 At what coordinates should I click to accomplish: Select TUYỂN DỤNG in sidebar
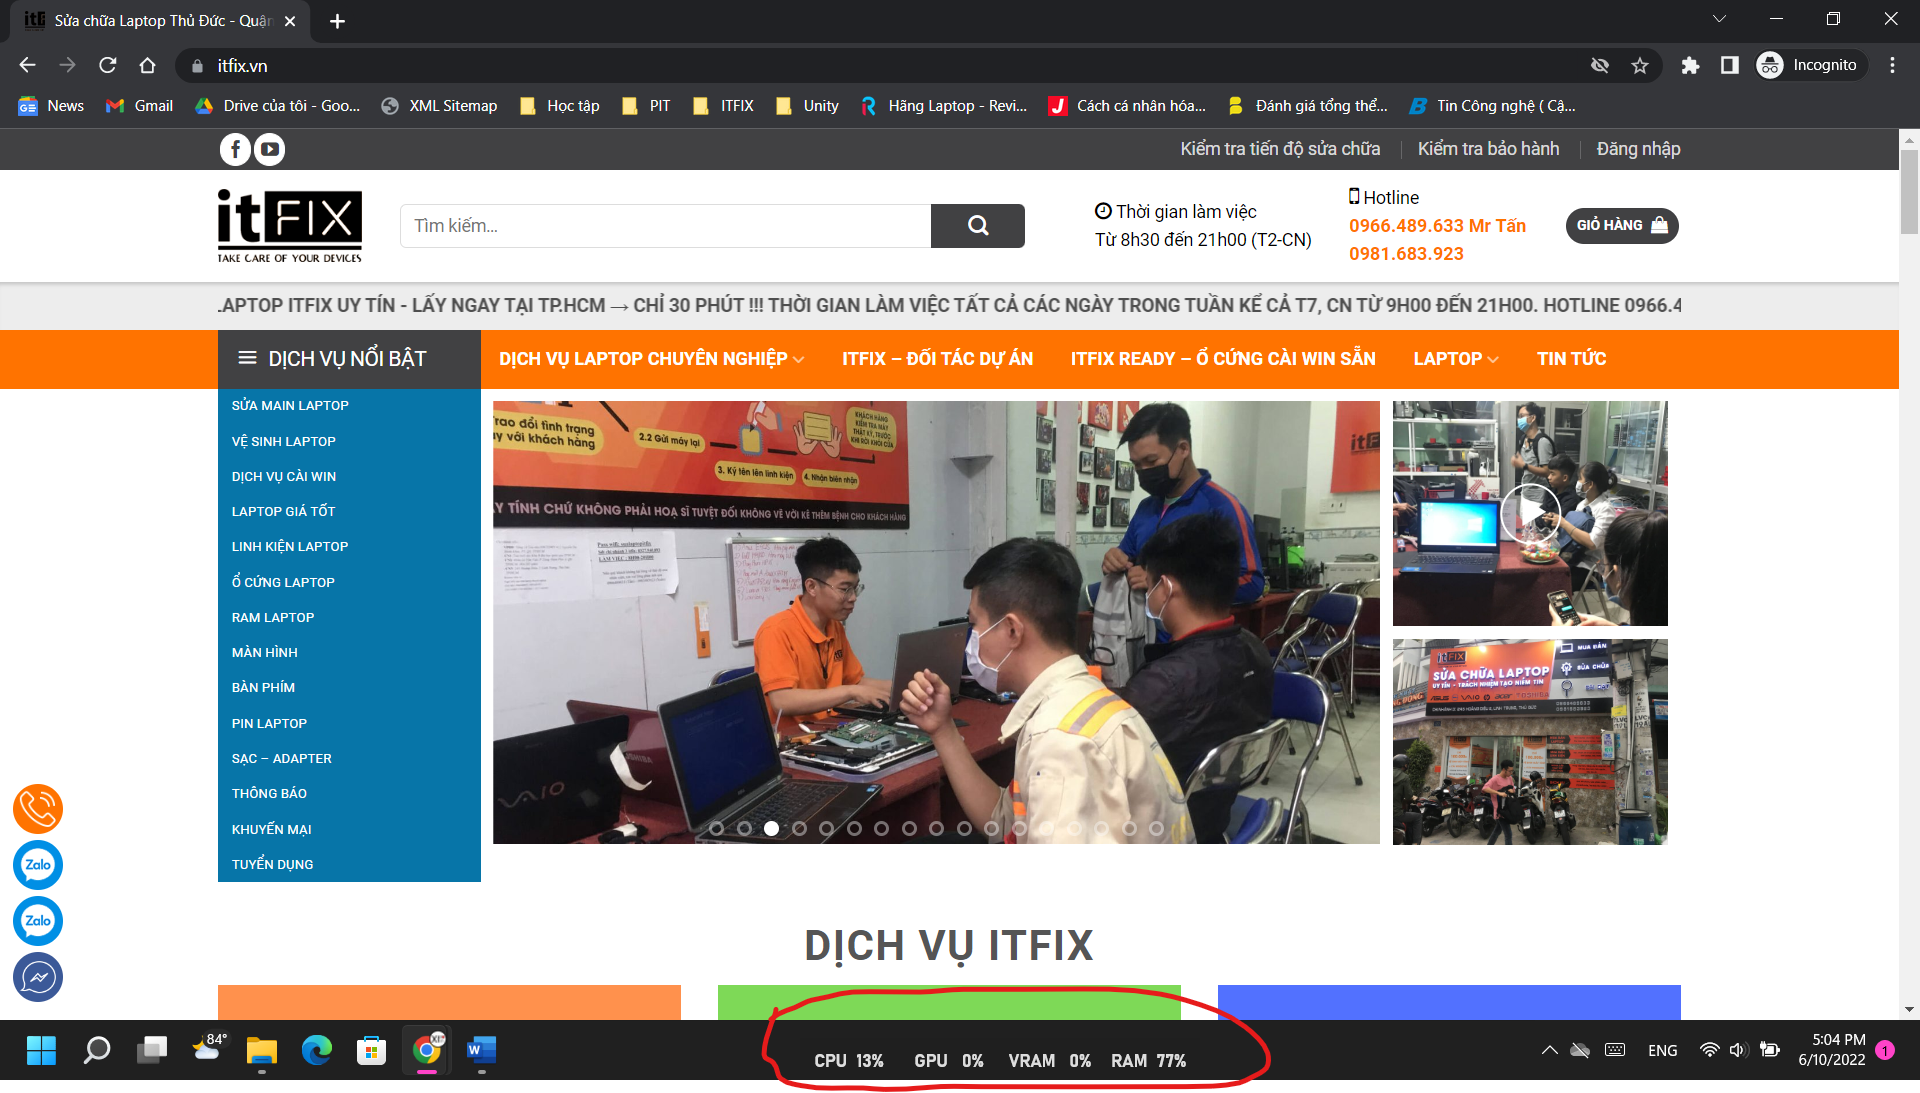coord(272,864)
